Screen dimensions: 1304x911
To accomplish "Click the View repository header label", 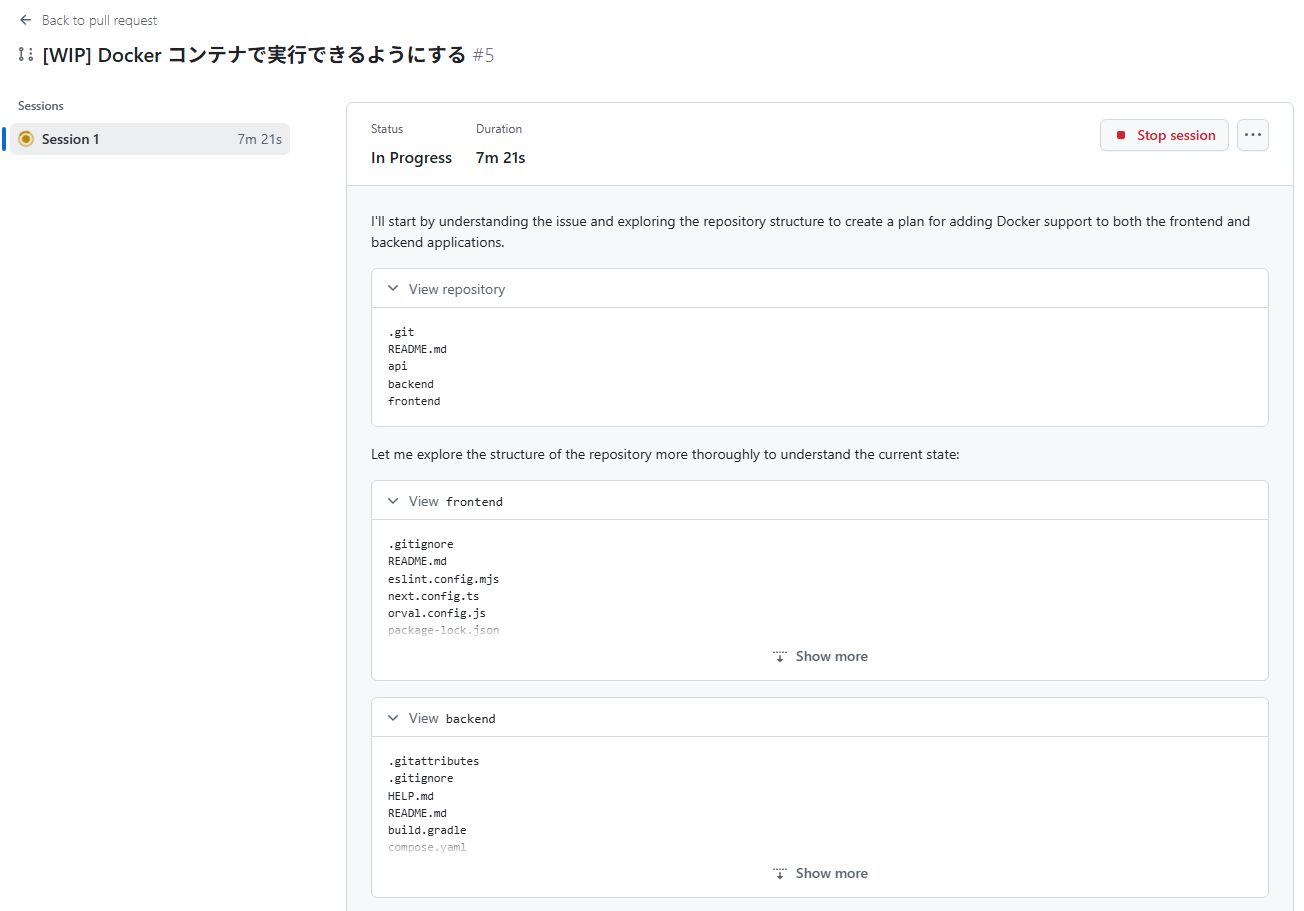I will click(x=457, y=289).
